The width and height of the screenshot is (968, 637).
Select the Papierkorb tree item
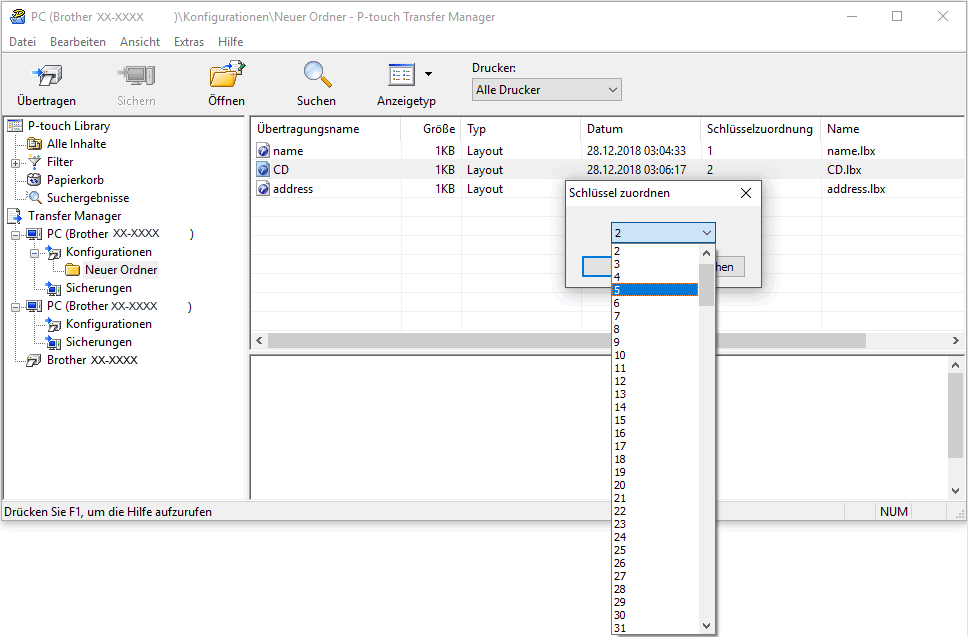(x=75, y=180)
